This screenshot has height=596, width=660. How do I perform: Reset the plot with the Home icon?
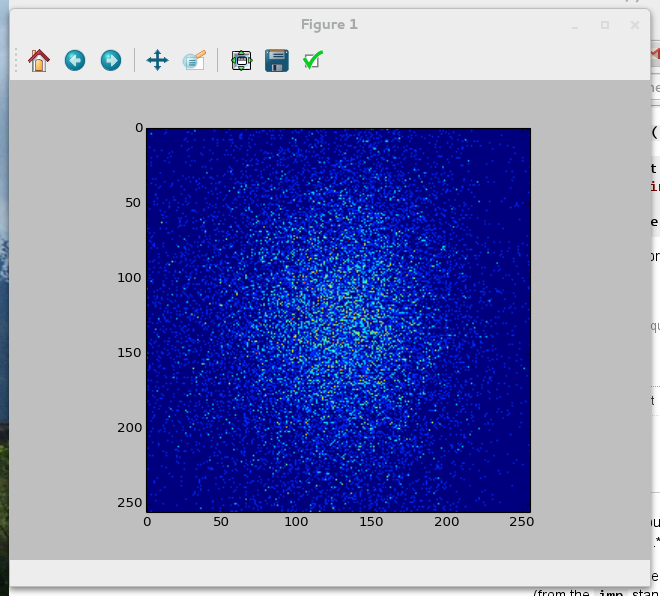click(39, 61)
